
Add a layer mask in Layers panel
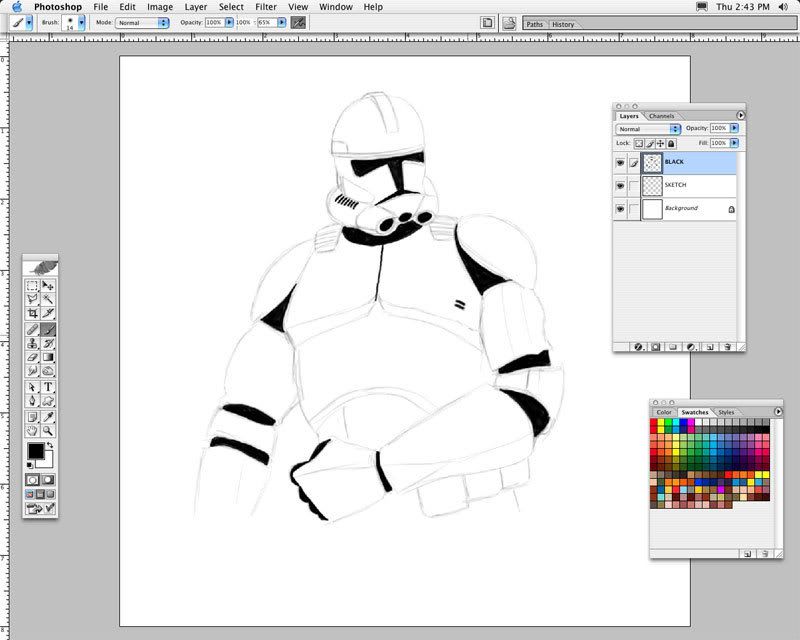(656, 347)
